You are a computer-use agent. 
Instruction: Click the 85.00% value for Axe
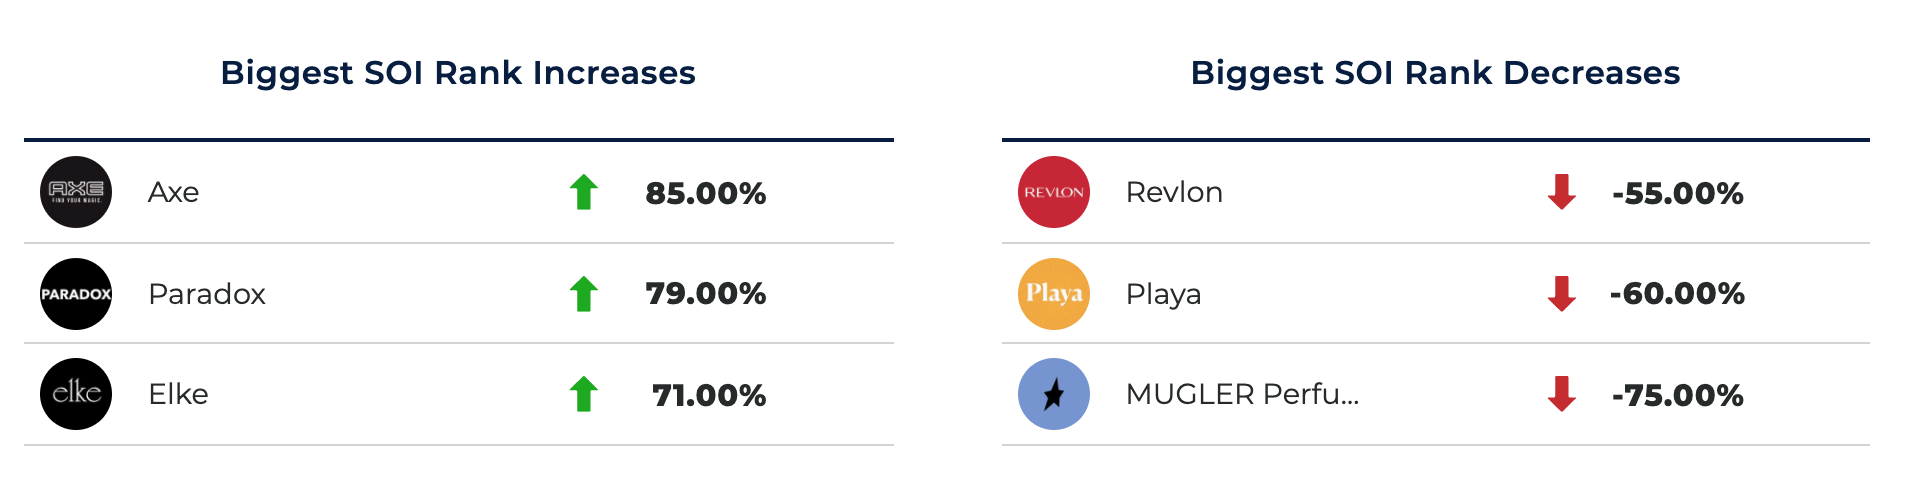point(706,193)
